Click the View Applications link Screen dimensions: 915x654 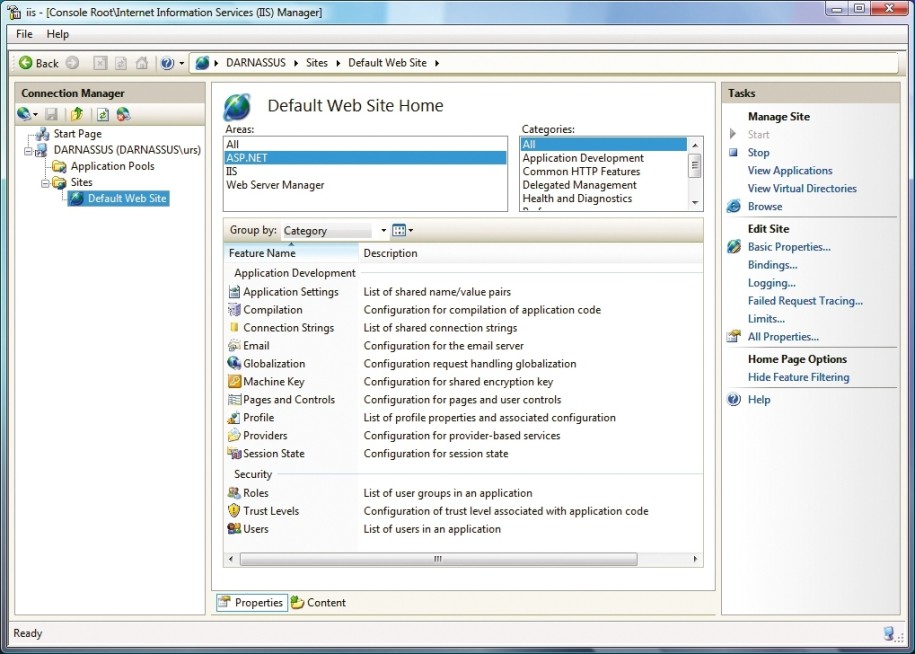(x=790, y=170)
